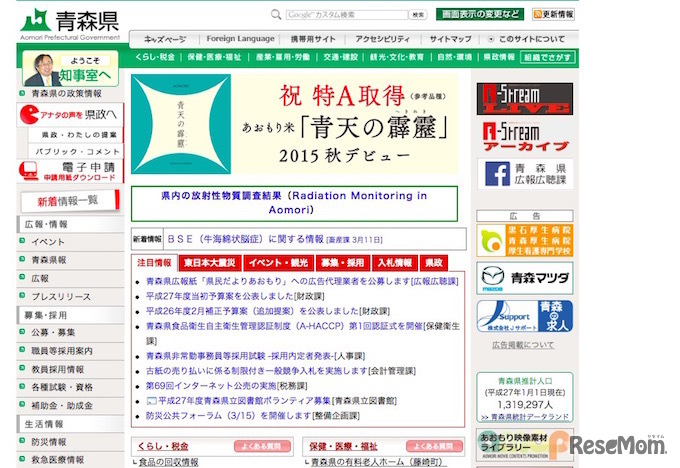
Task: Select くらし・税金 in green navigation
Action: 155,57
